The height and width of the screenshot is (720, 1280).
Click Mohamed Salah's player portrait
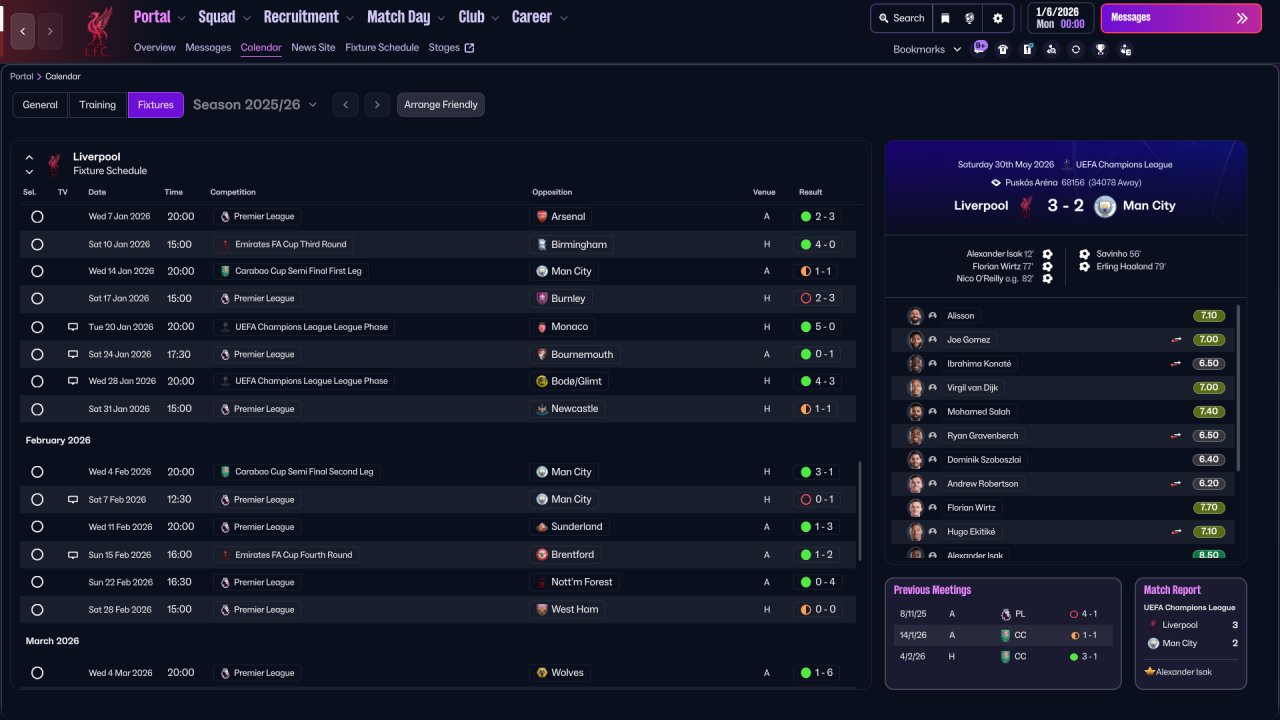pos(915,412)
